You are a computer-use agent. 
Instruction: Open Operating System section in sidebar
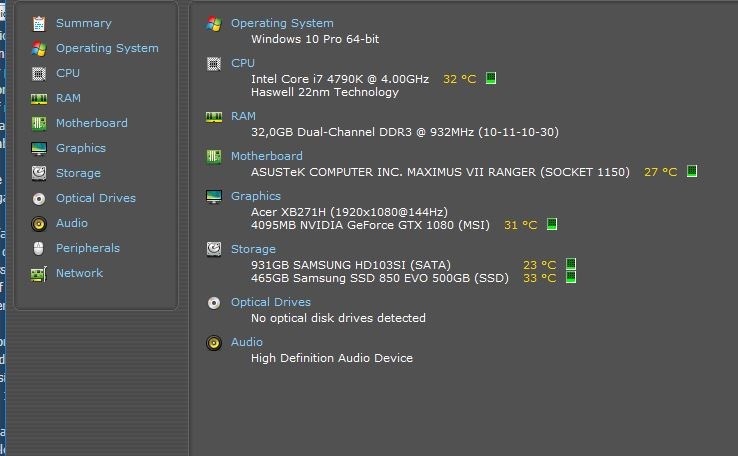(107, 48)
